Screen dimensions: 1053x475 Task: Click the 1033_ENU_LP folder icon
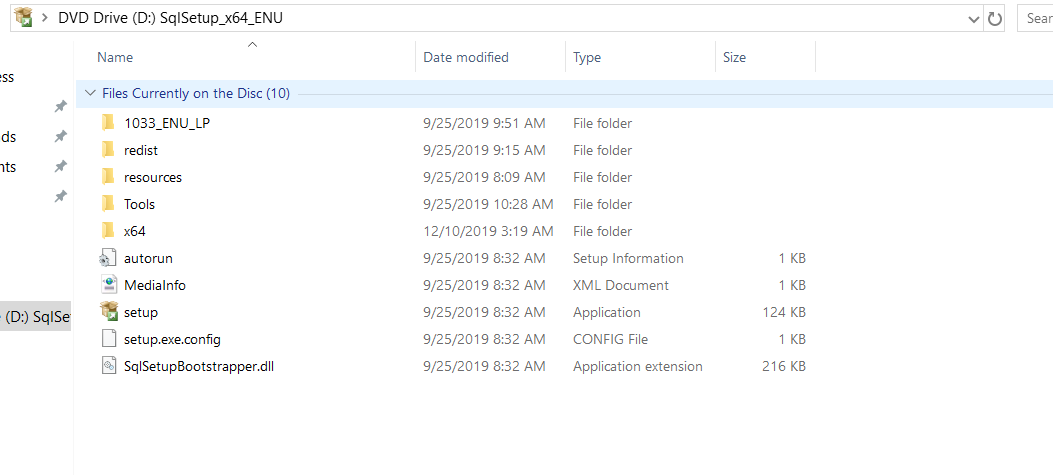click(x=108, y=123)
